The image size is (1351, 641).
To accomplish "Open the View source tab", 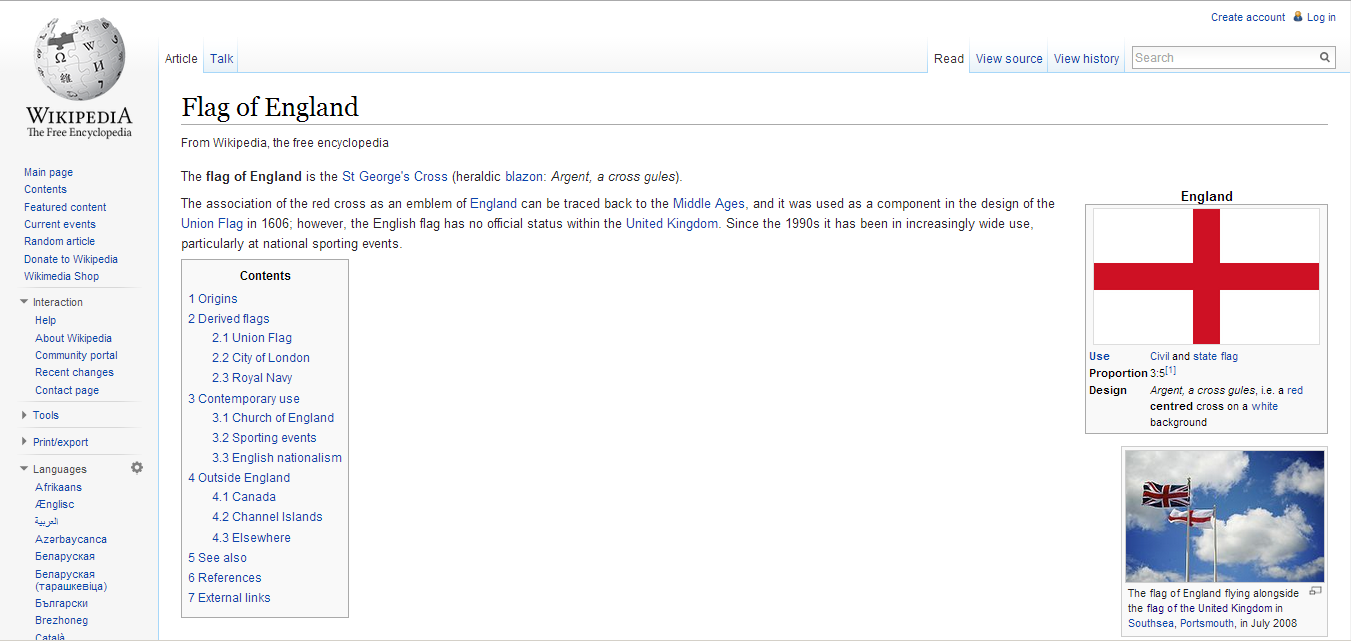I will (x=1009, y=59).
